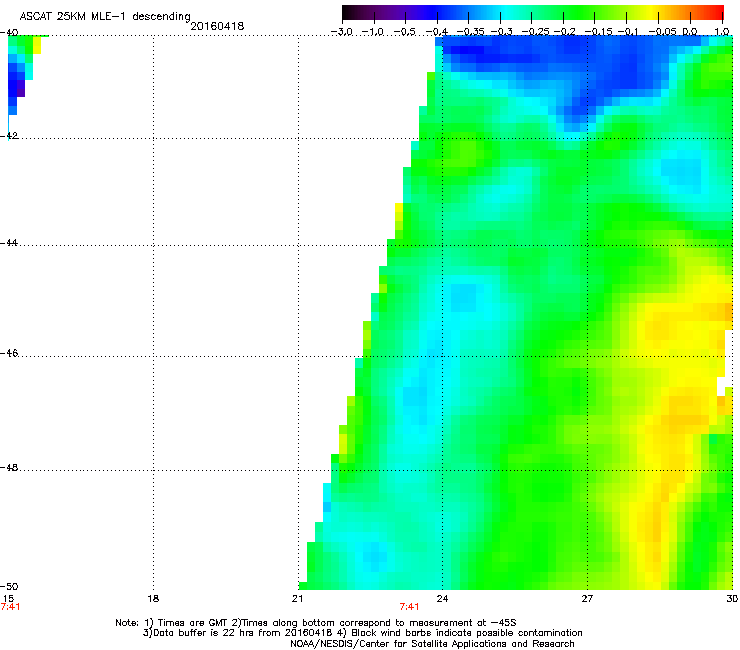The image size is (740, 650).
Task: Click latitude label -42
Action: [9, 135]
